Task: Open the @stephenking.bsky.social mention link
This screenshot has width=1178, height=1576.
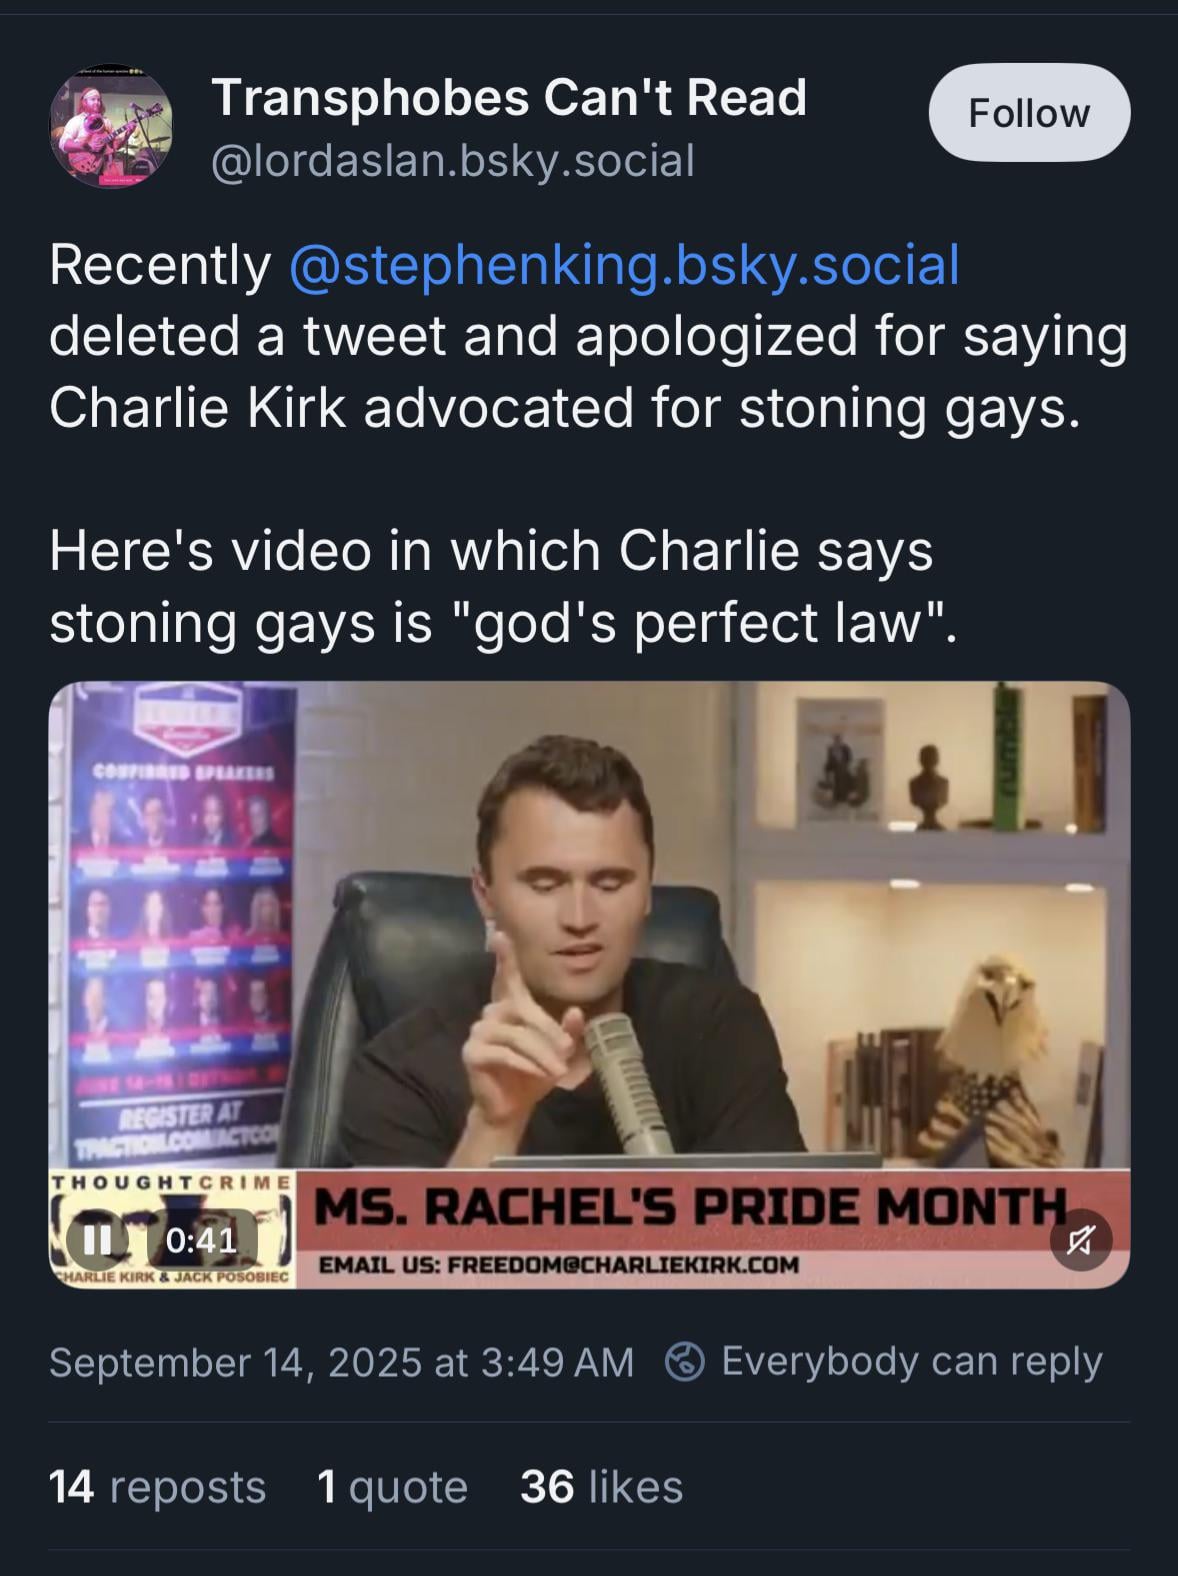Action: (x=624, y=264)
